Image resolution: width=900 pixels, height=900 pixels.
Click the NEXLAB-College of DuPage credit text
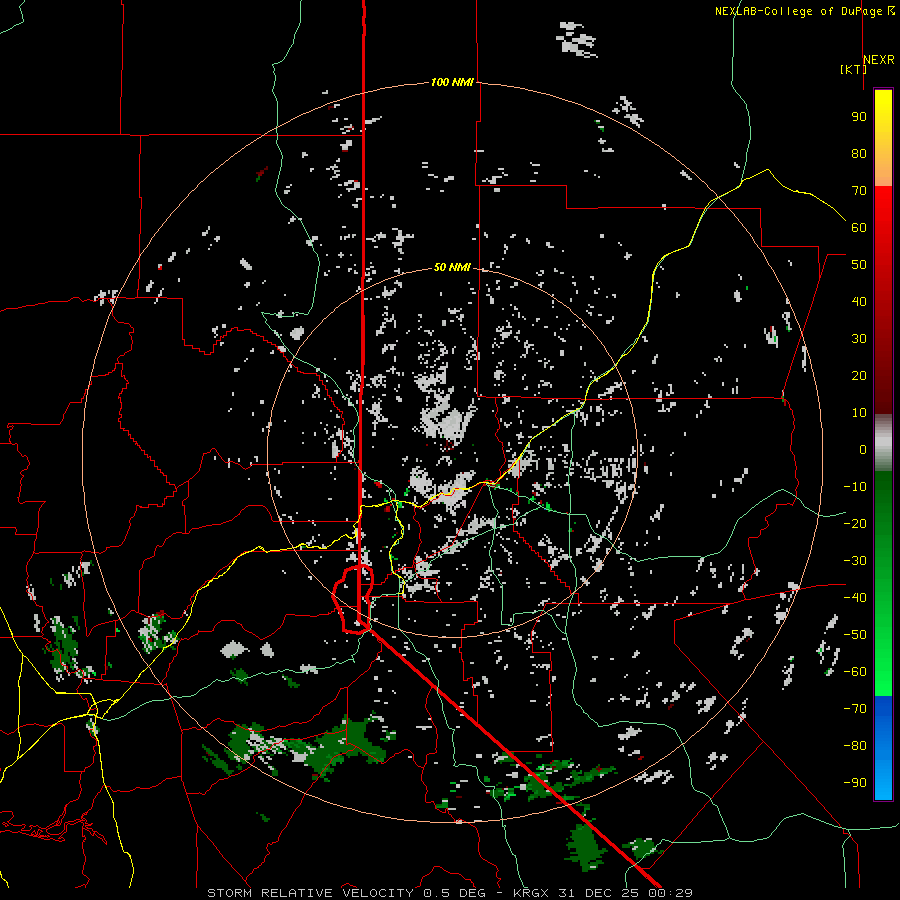[798, 11]
